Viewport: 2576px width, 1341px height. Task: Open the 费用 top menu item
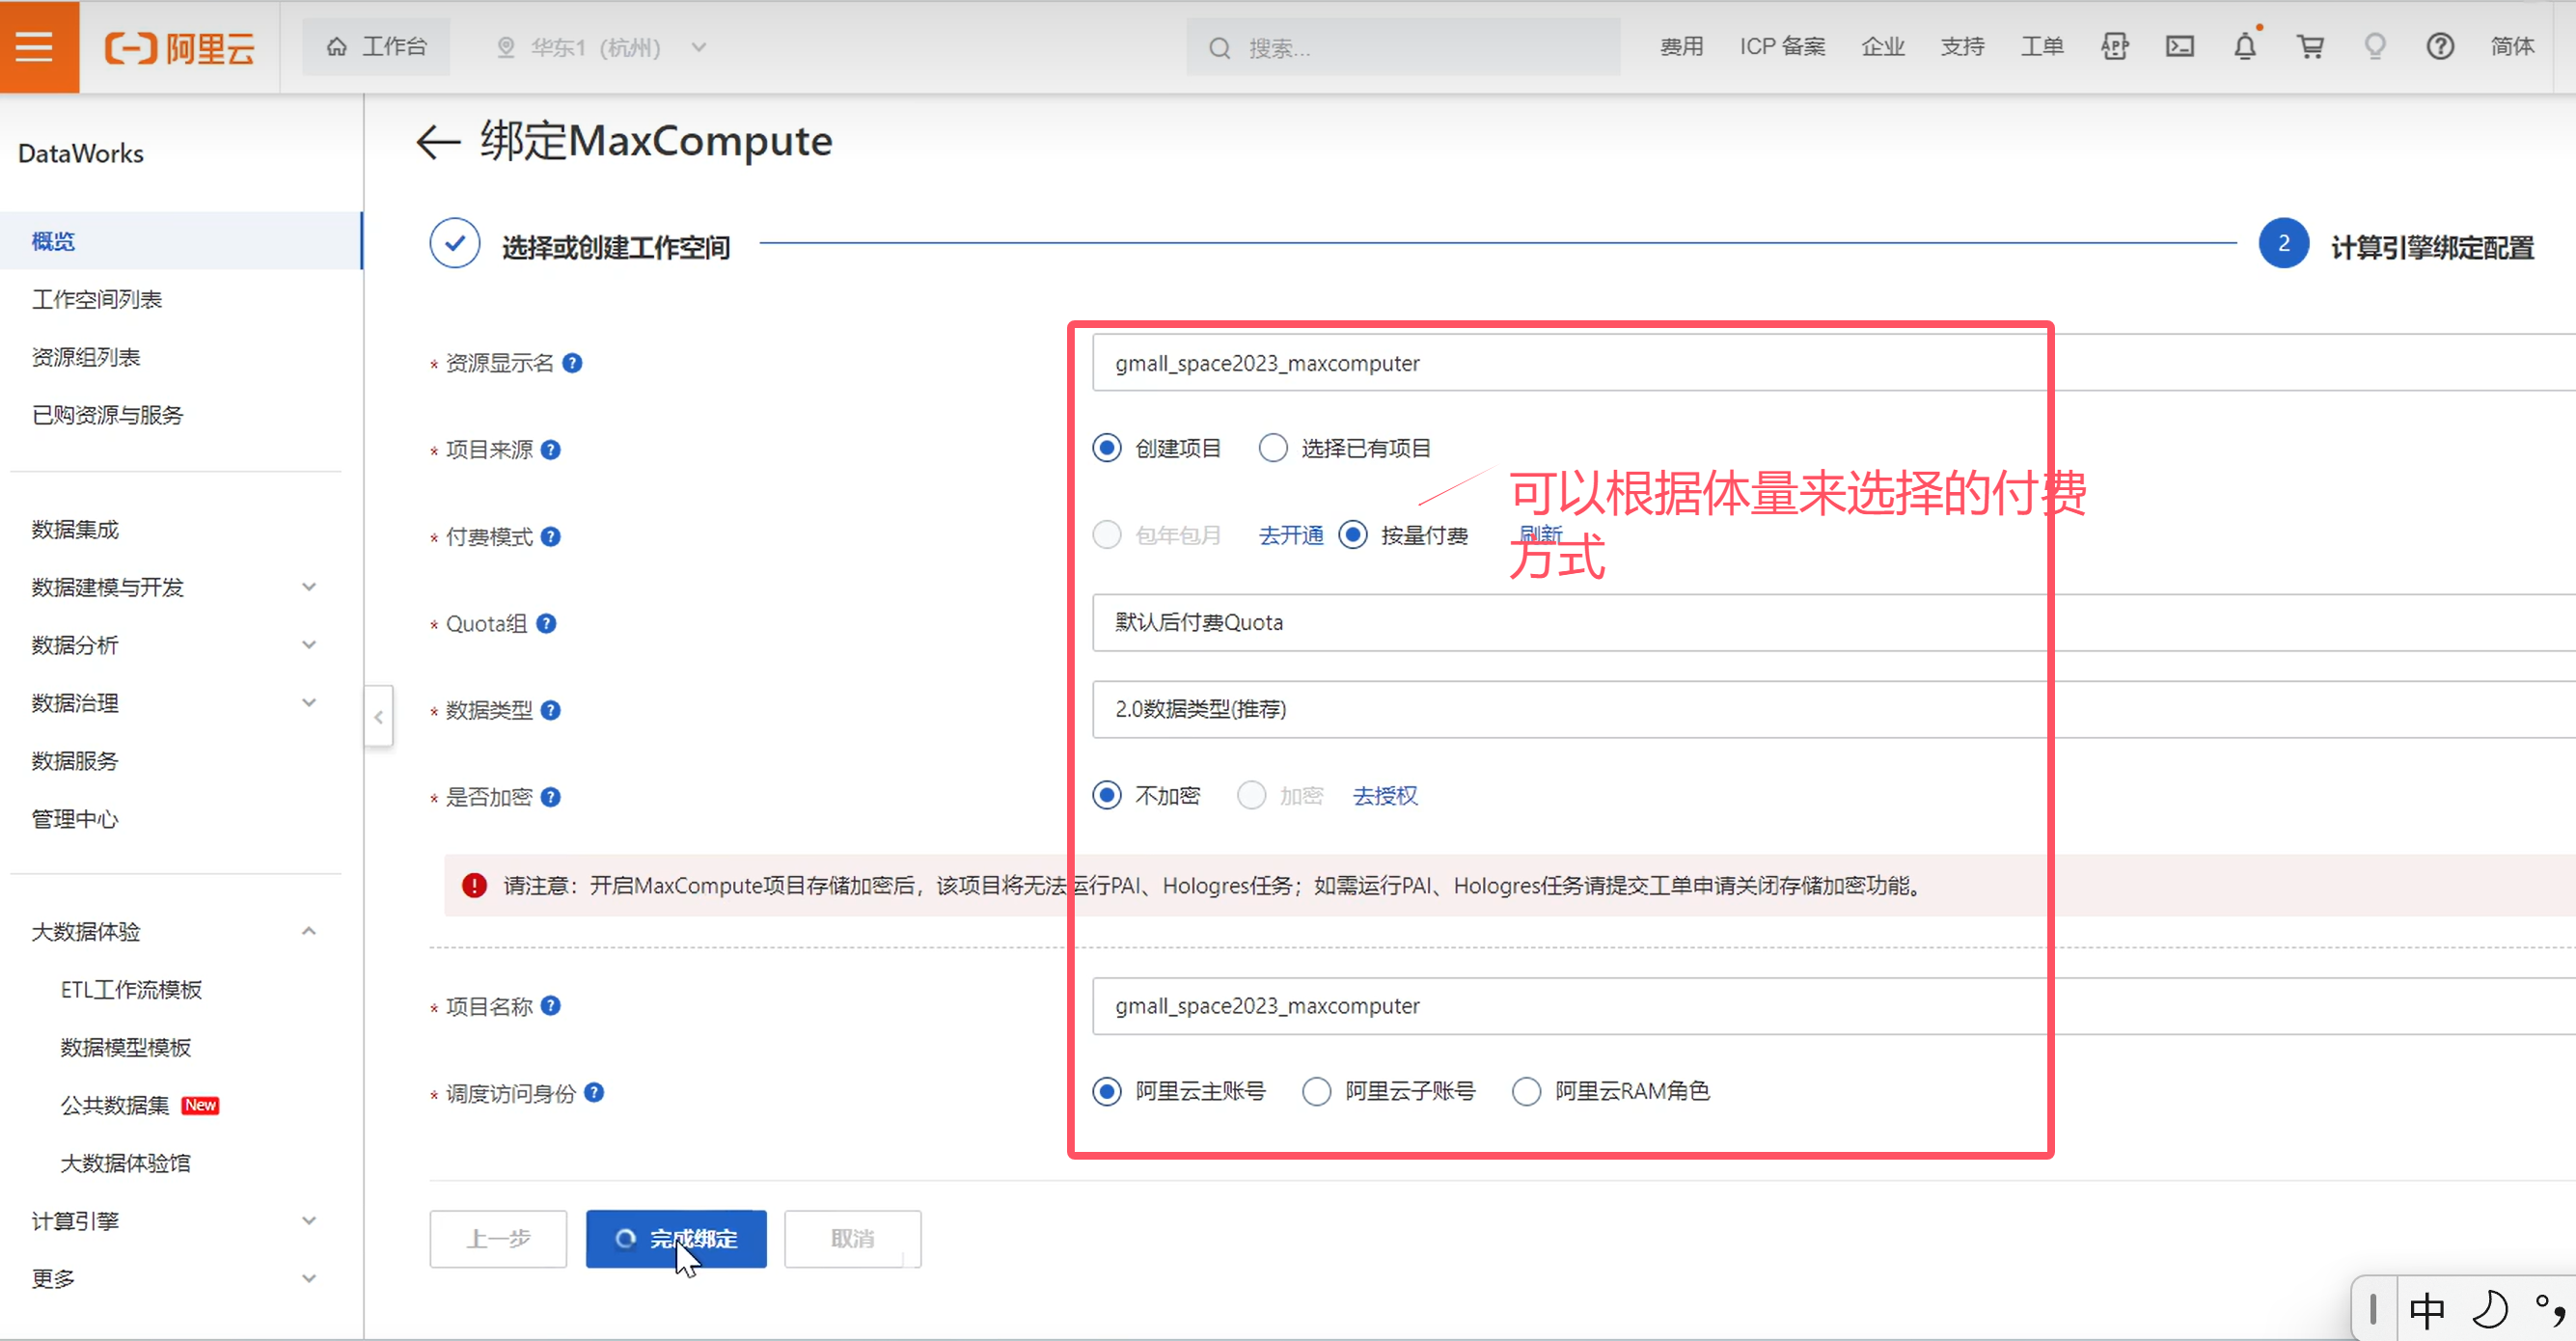click(1680, 46)
